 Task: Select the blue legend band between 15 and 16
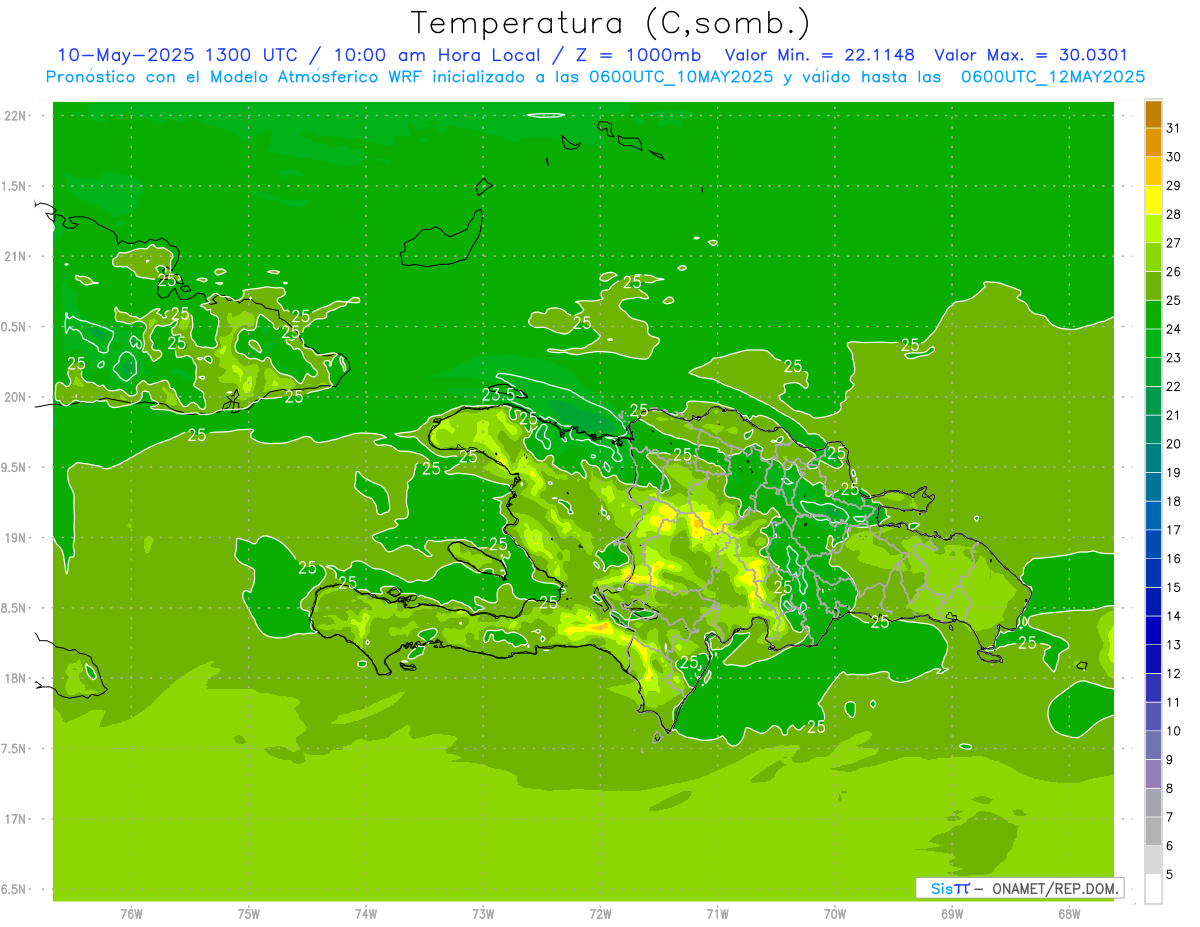pyautogui.click(x=1153, y=573)
